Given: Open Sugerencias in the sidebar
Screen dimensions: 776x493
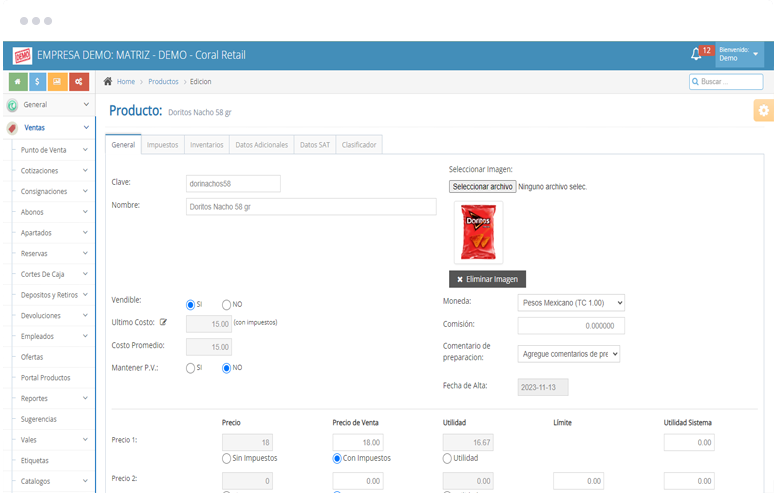Looking at the screenshot, I should point(39,419).
